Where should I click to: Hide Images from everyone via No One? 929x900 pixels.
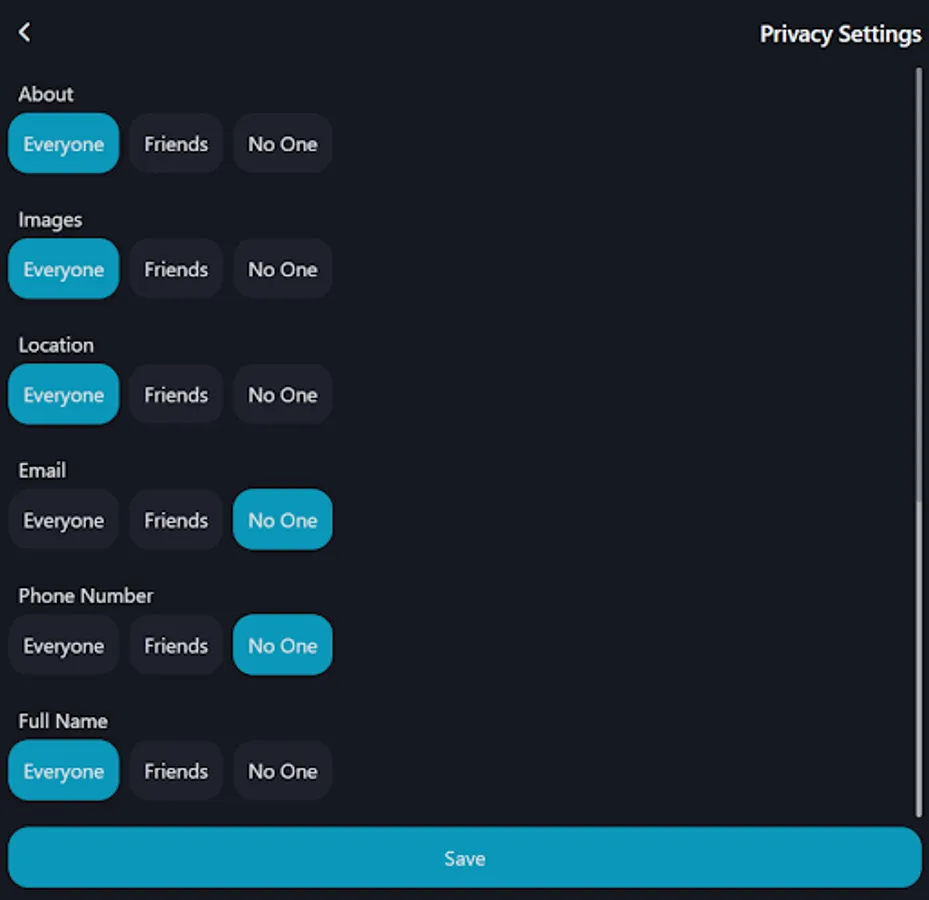coord(282,269)
